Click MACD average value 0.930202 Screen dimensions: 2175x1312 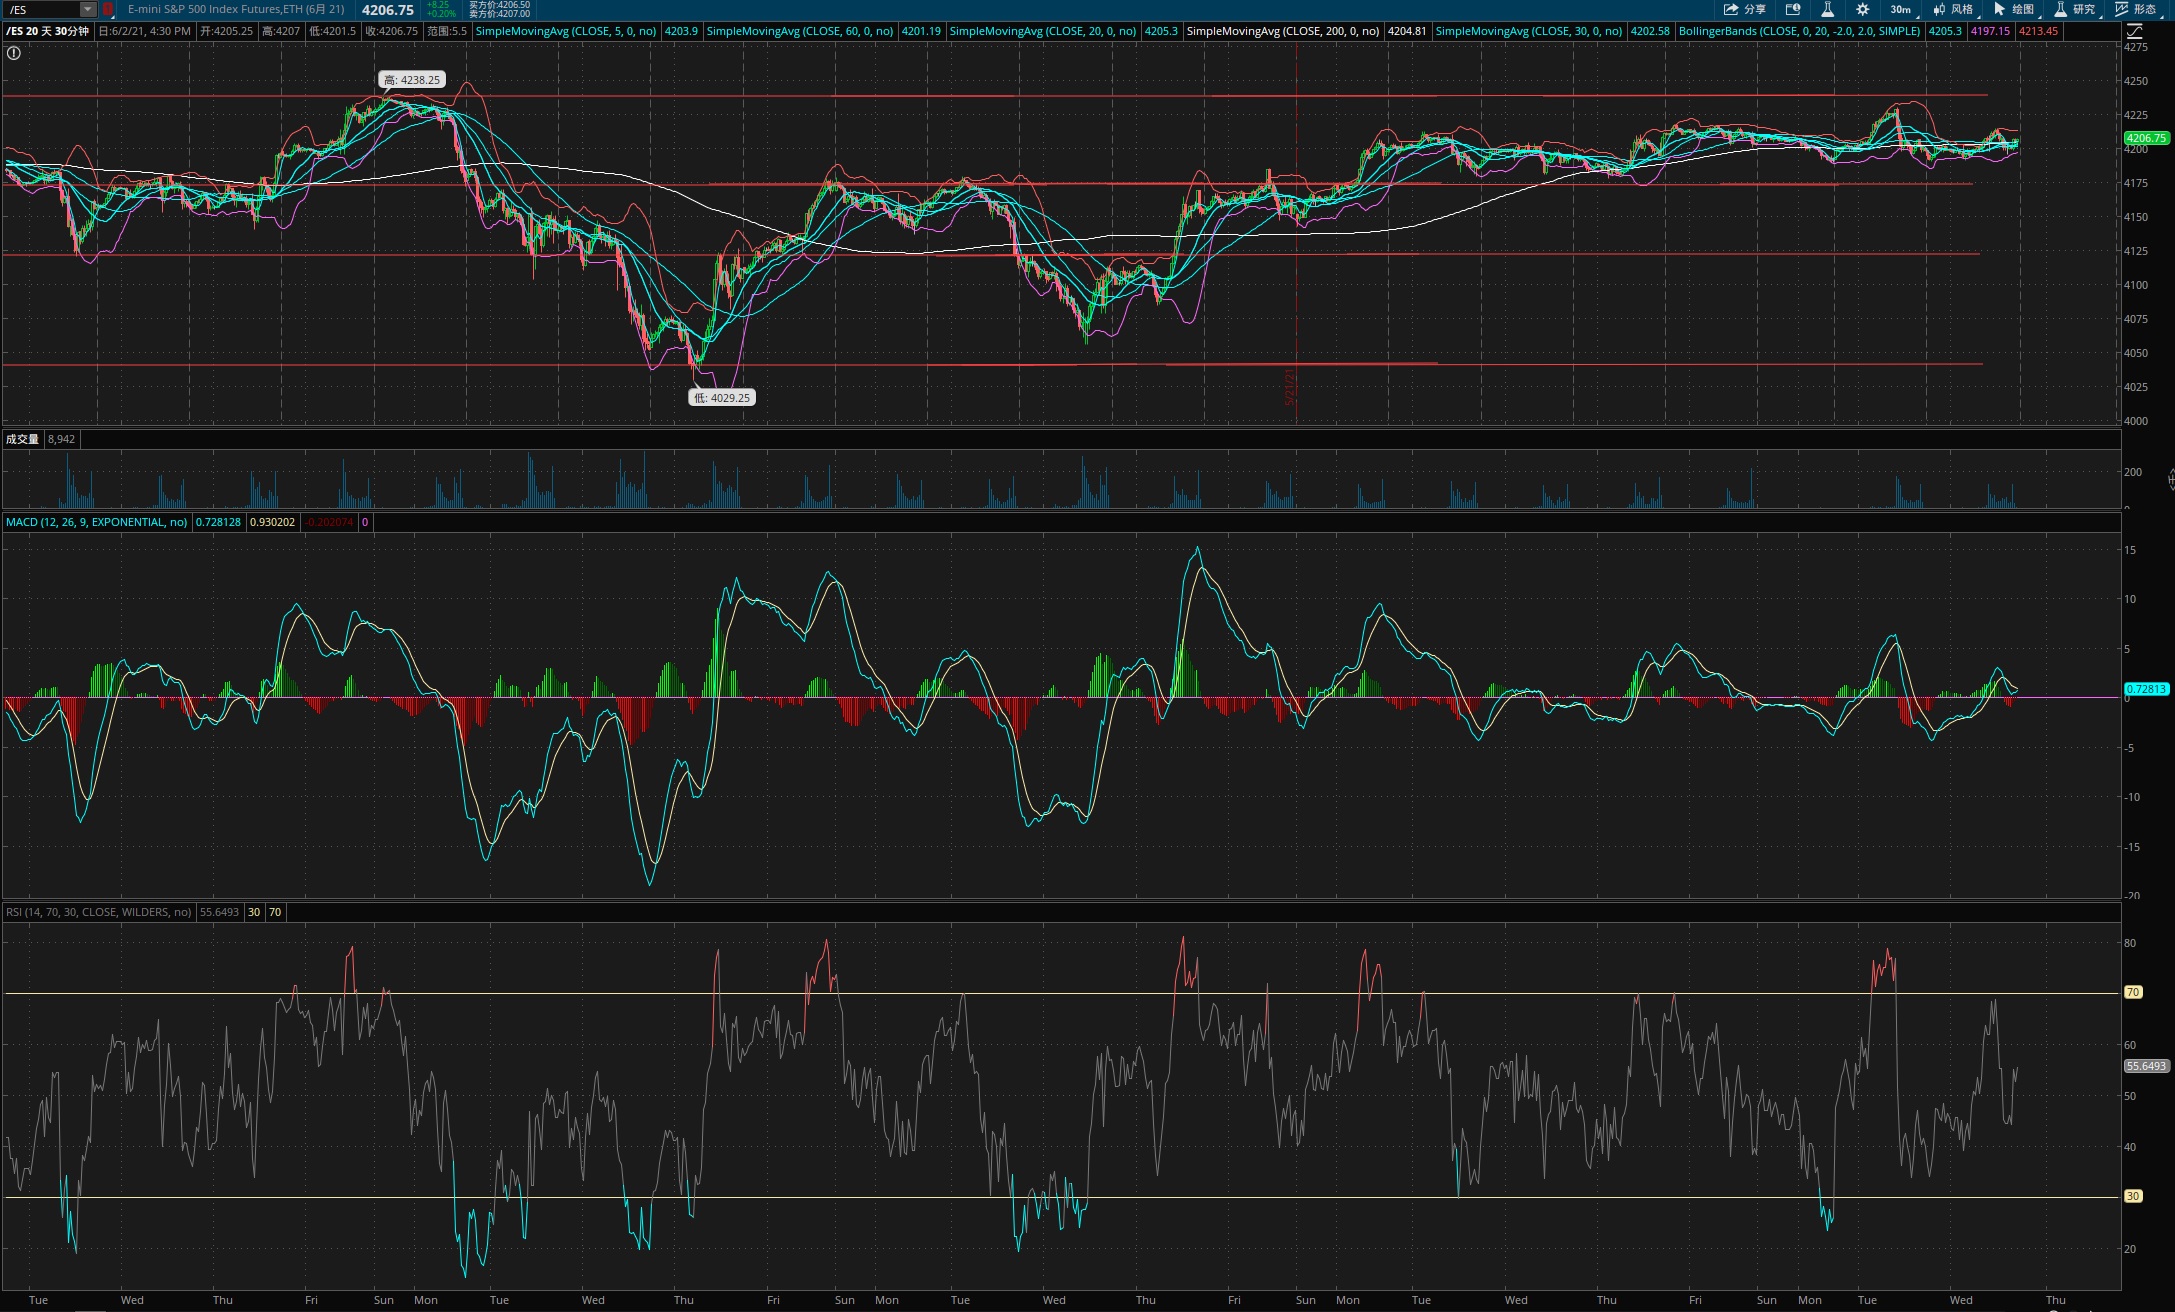pos(272,522)
